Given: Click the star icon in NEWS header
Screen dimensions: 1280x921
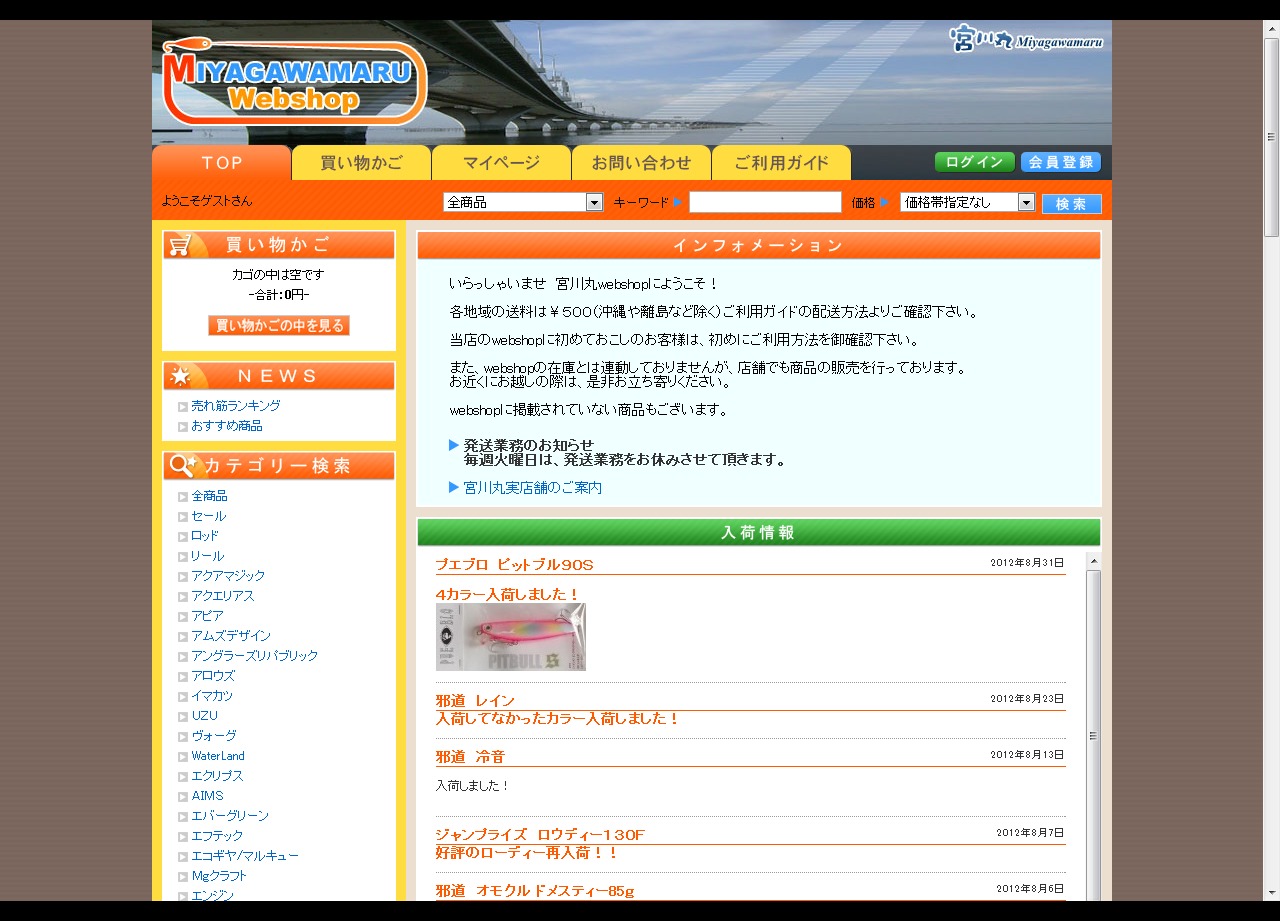Looking at the screenshot, I should (x=180, y=376).
